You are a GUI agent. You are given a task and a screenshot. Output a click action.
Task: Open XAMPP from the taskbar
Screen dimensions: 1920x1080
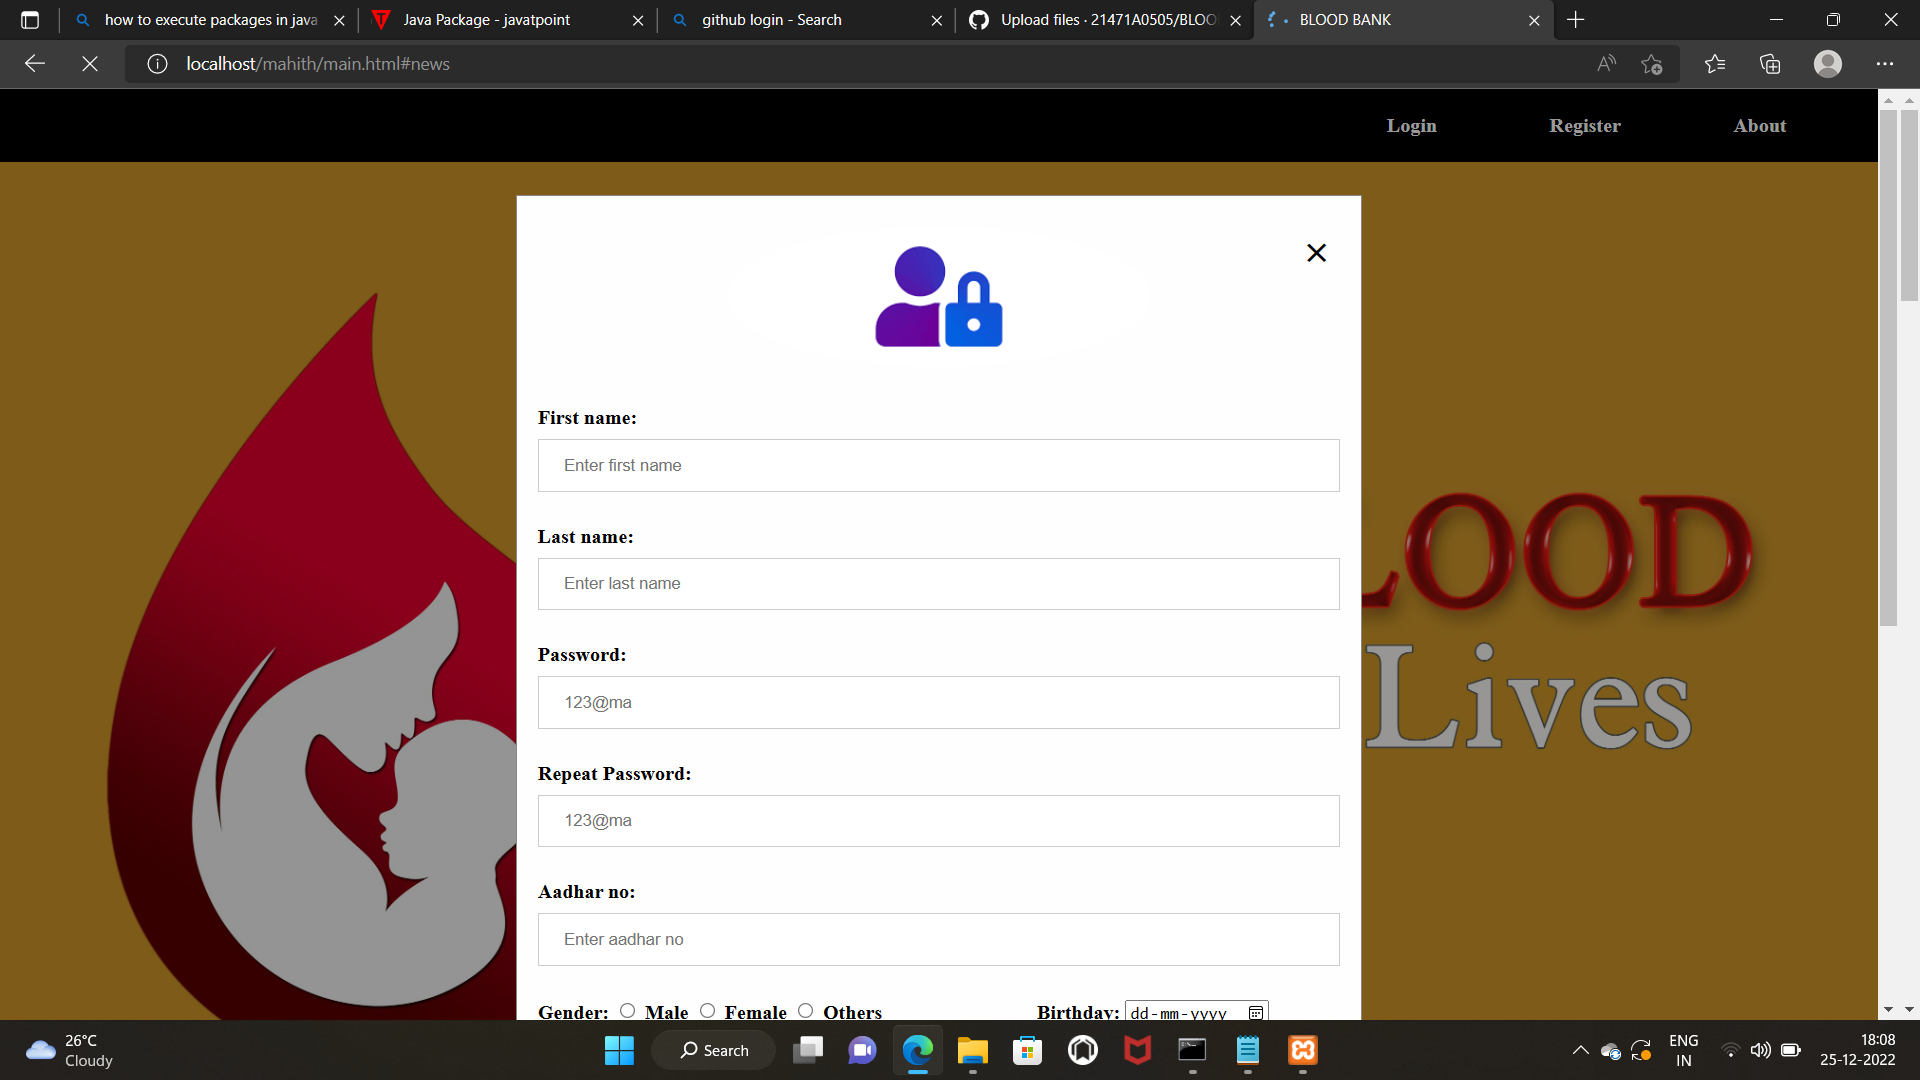pyautogui.click(x=1302, y=1050)
